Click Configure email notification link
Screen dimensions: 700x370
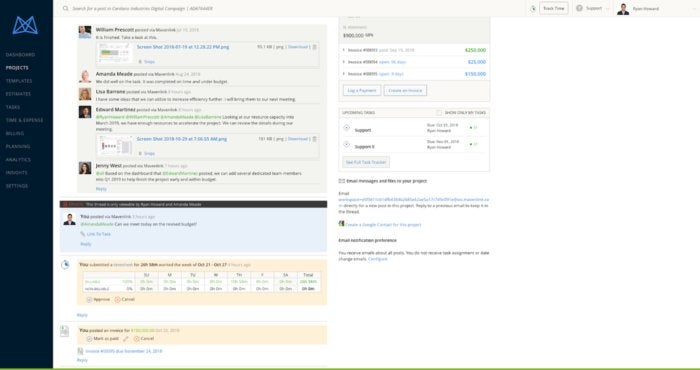[378, 259]
